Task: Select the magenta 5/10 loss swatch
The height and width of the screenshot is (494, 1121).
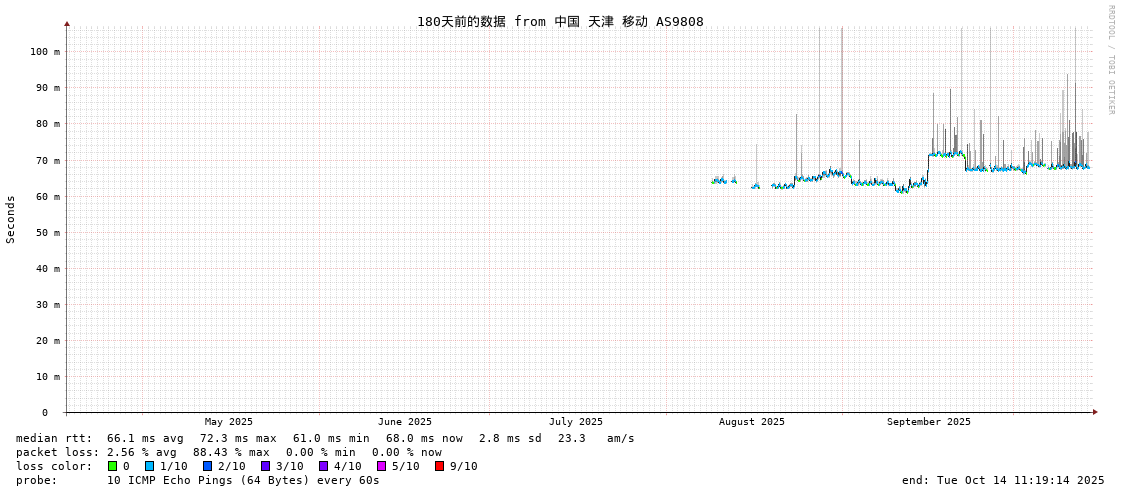Action: click(381, 466)
